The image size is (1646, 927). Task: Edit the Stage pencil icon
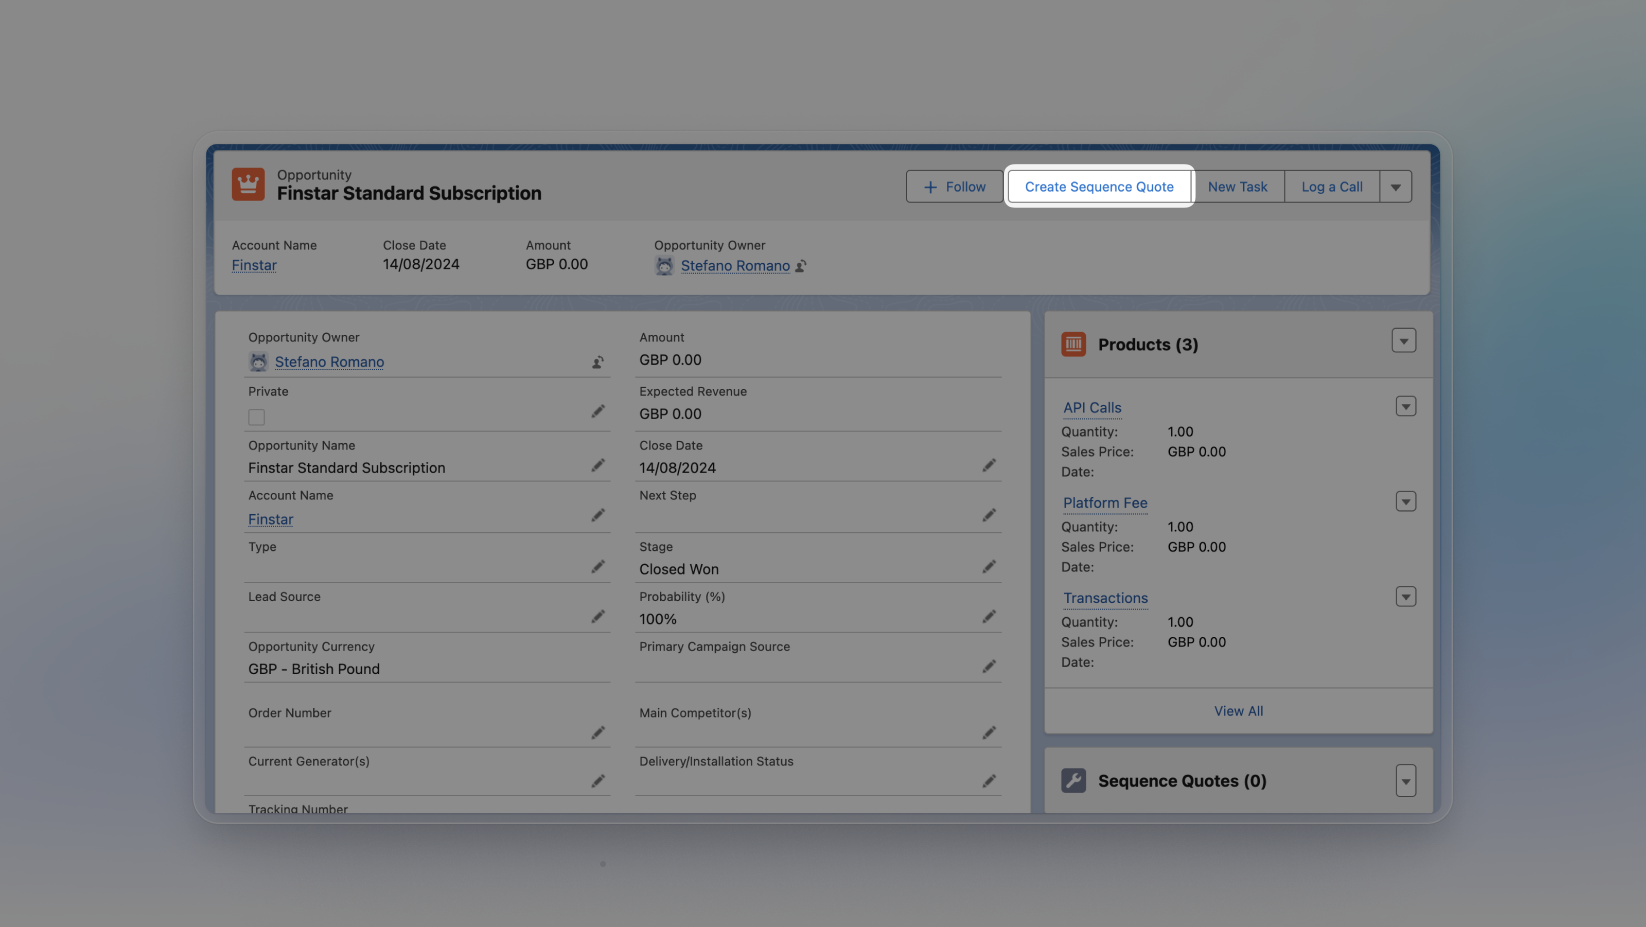tap(989, 567)
